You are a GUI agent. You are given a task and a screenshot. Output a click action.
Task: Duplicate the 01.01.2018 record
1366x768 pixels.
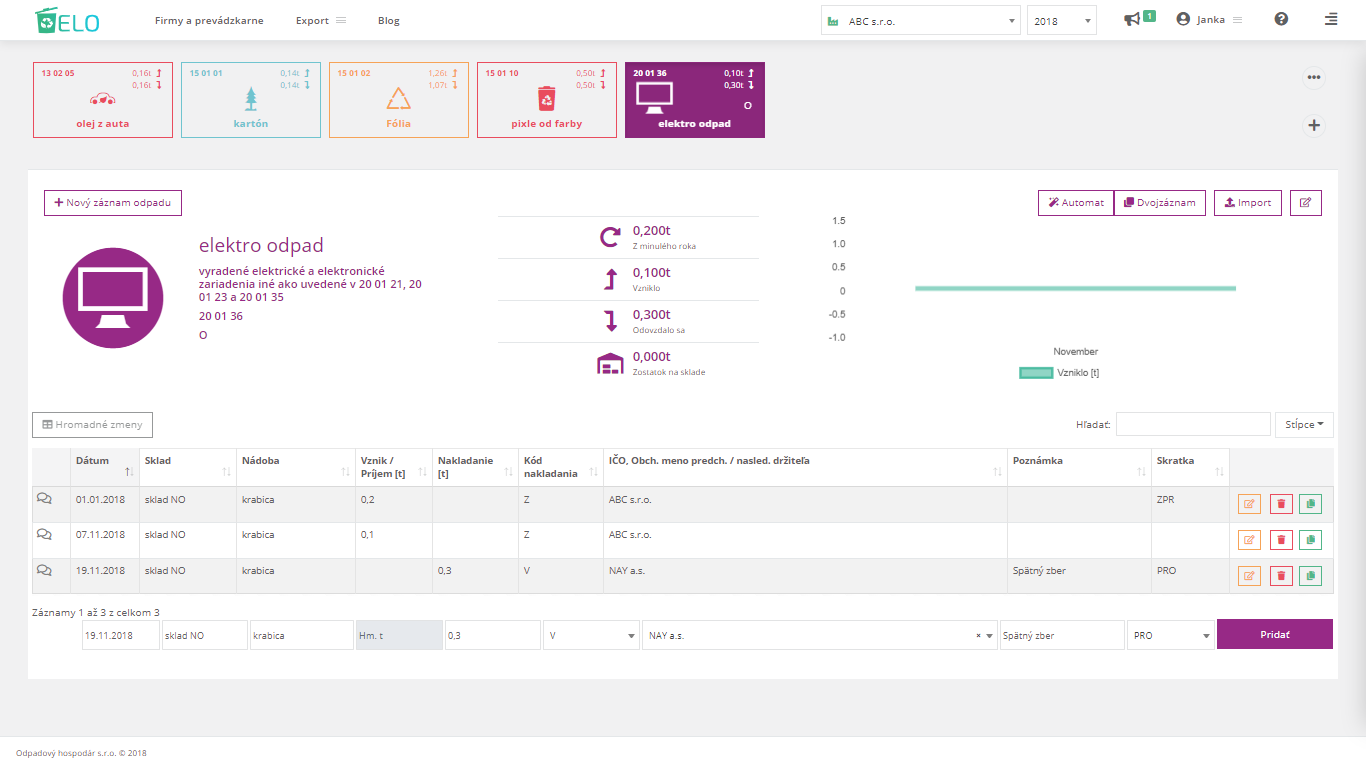click(1310, 504)
